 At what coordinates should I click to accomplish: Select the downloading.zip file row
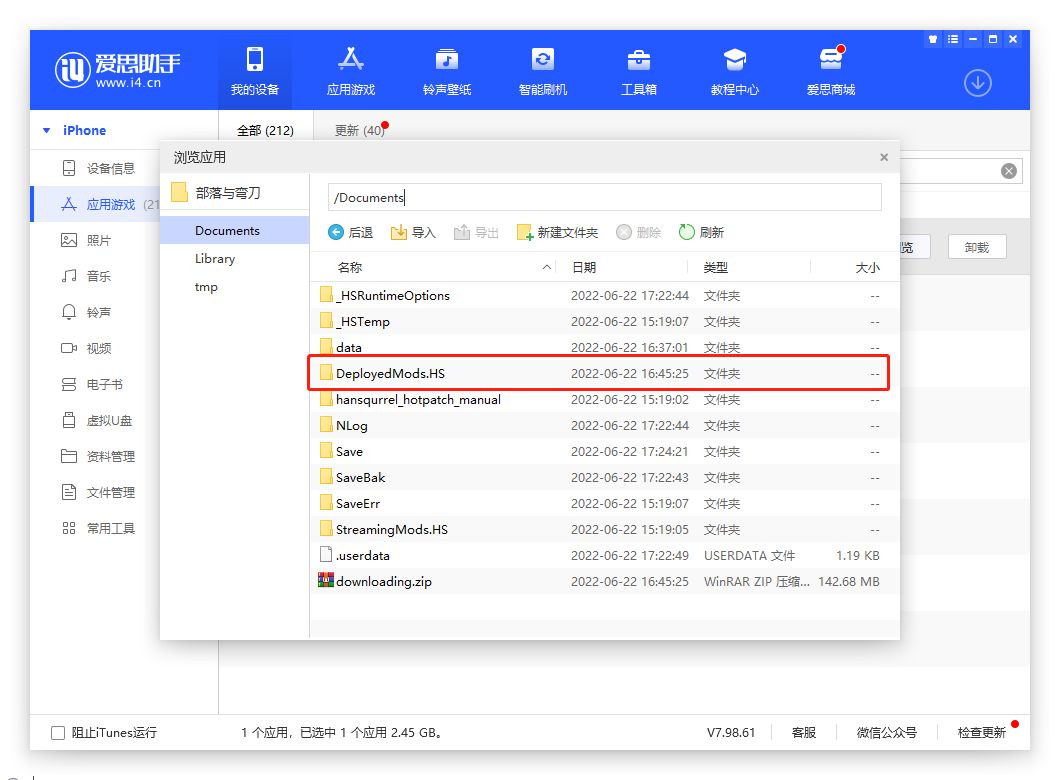click(604, 582)
